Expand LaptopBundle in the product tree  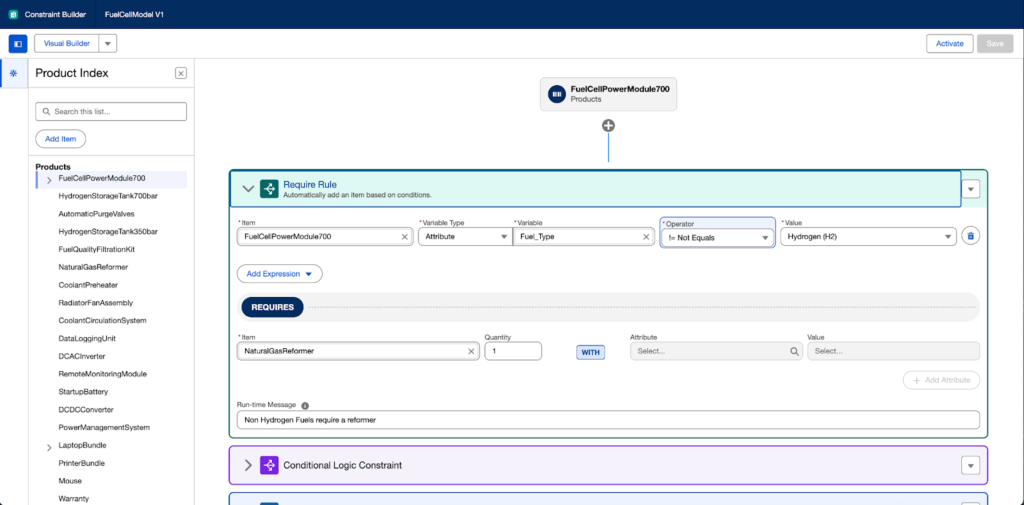(49, 448)
